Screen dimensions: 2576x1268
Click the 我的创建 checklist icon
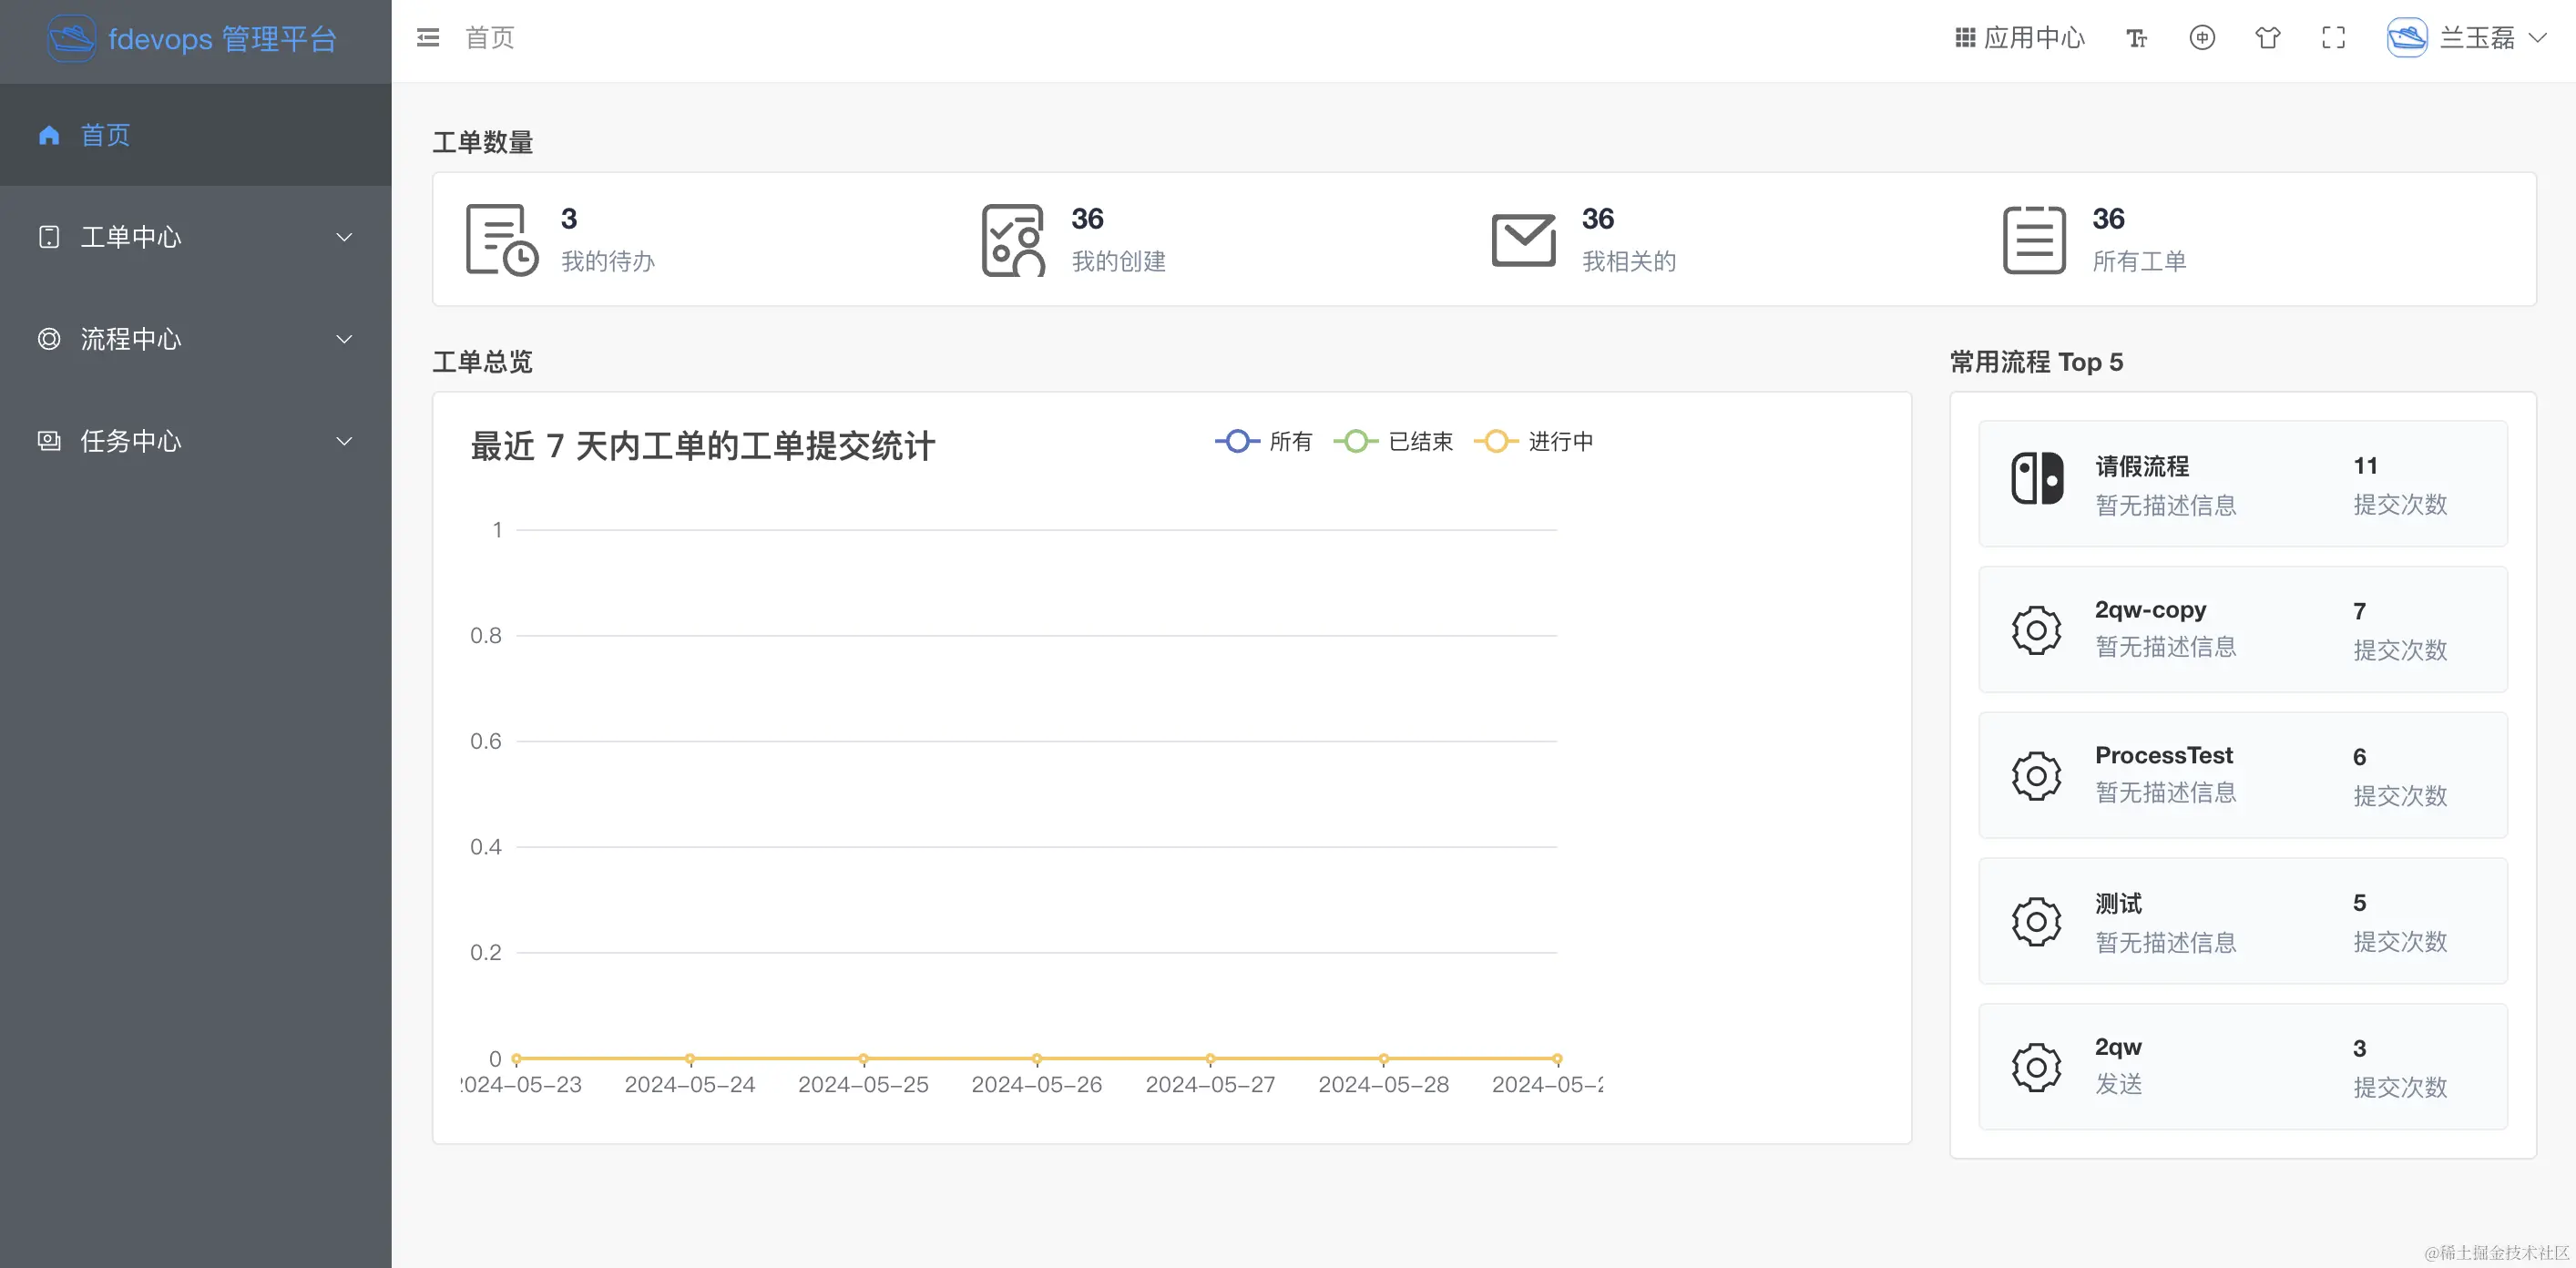point(1012,240)
